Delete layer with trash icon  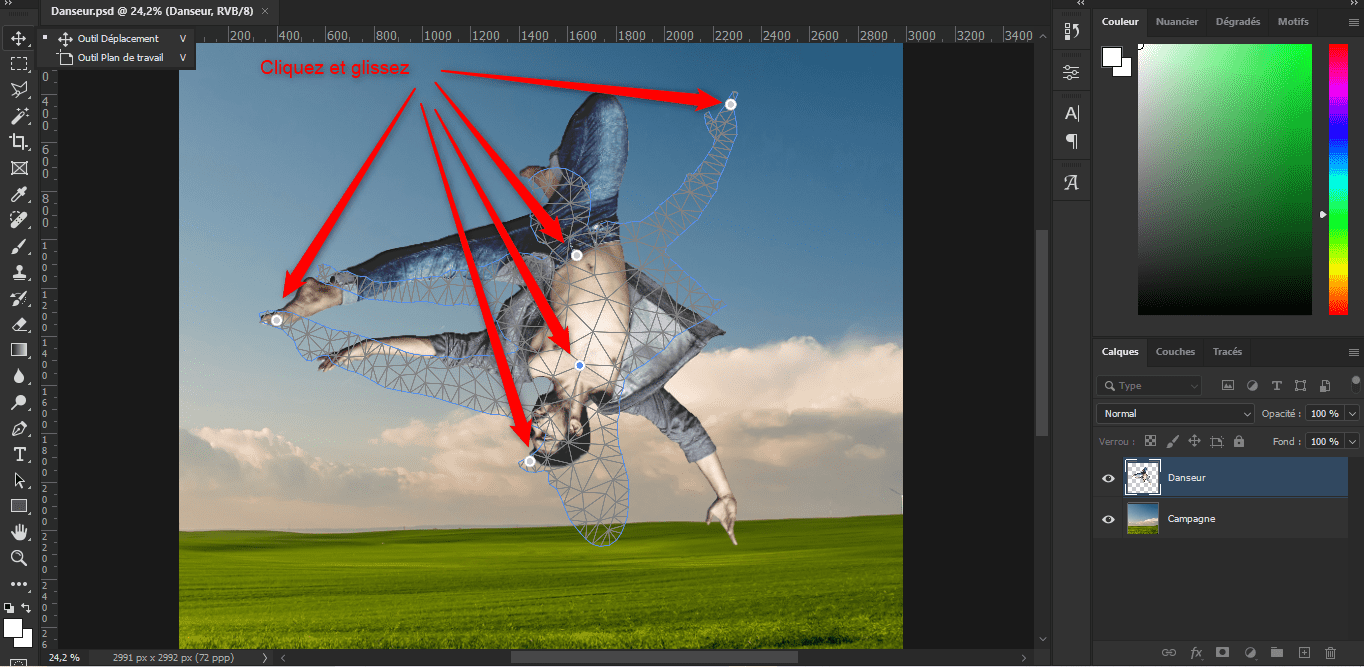coord(1330,652)
